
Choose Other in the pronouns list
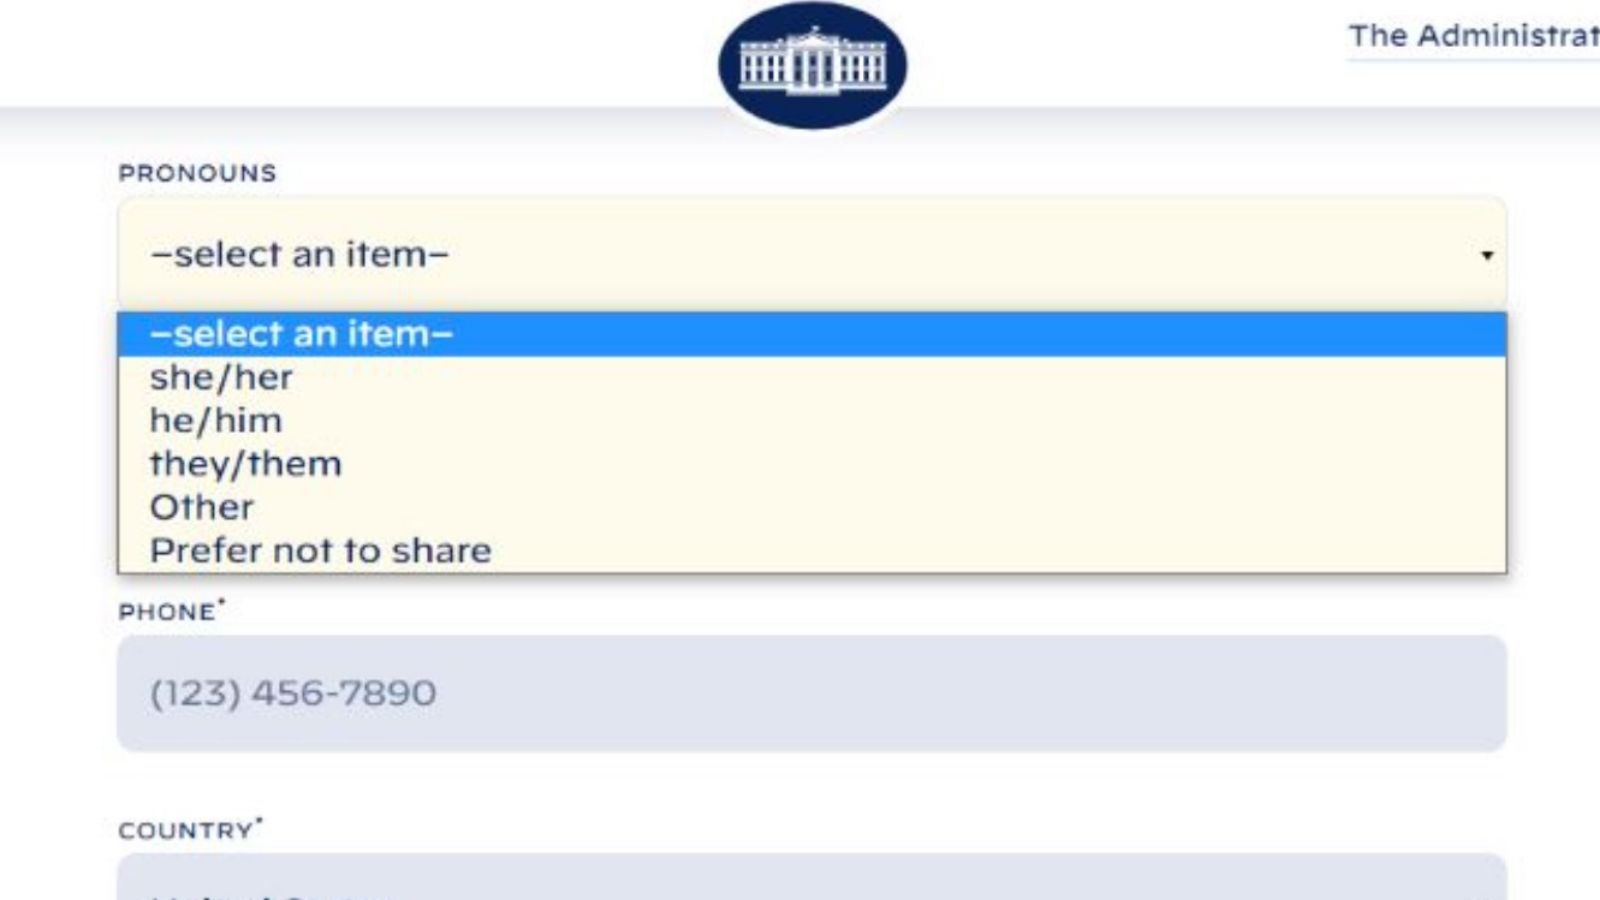tap(202, 508)
